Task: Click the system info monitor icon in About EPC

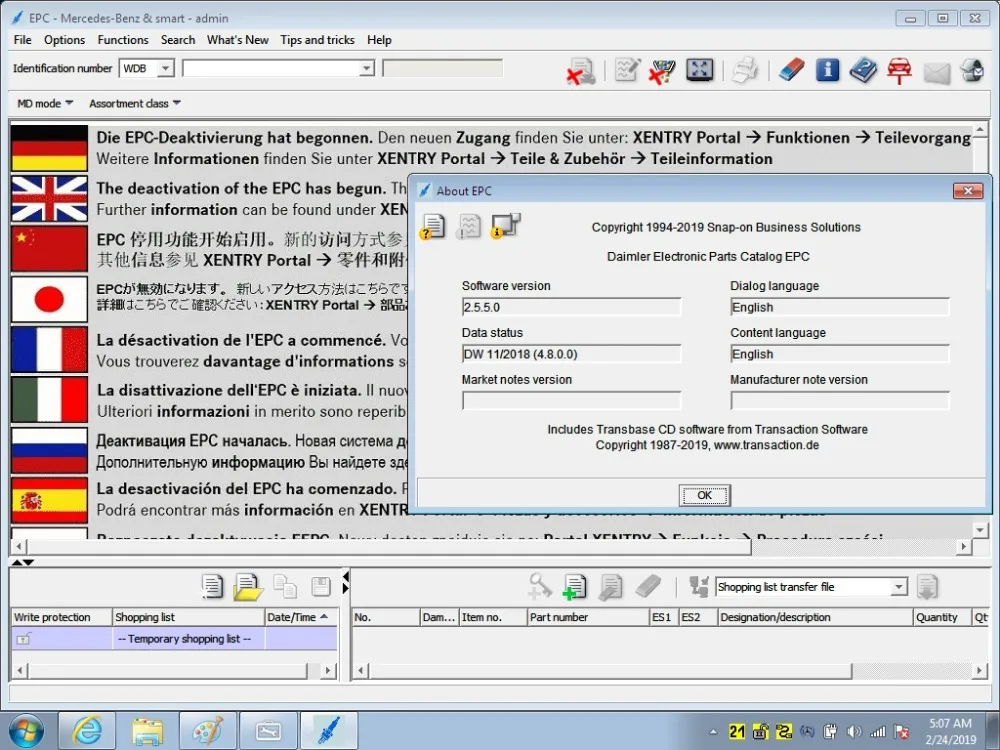Action: [x=506, y=226]
